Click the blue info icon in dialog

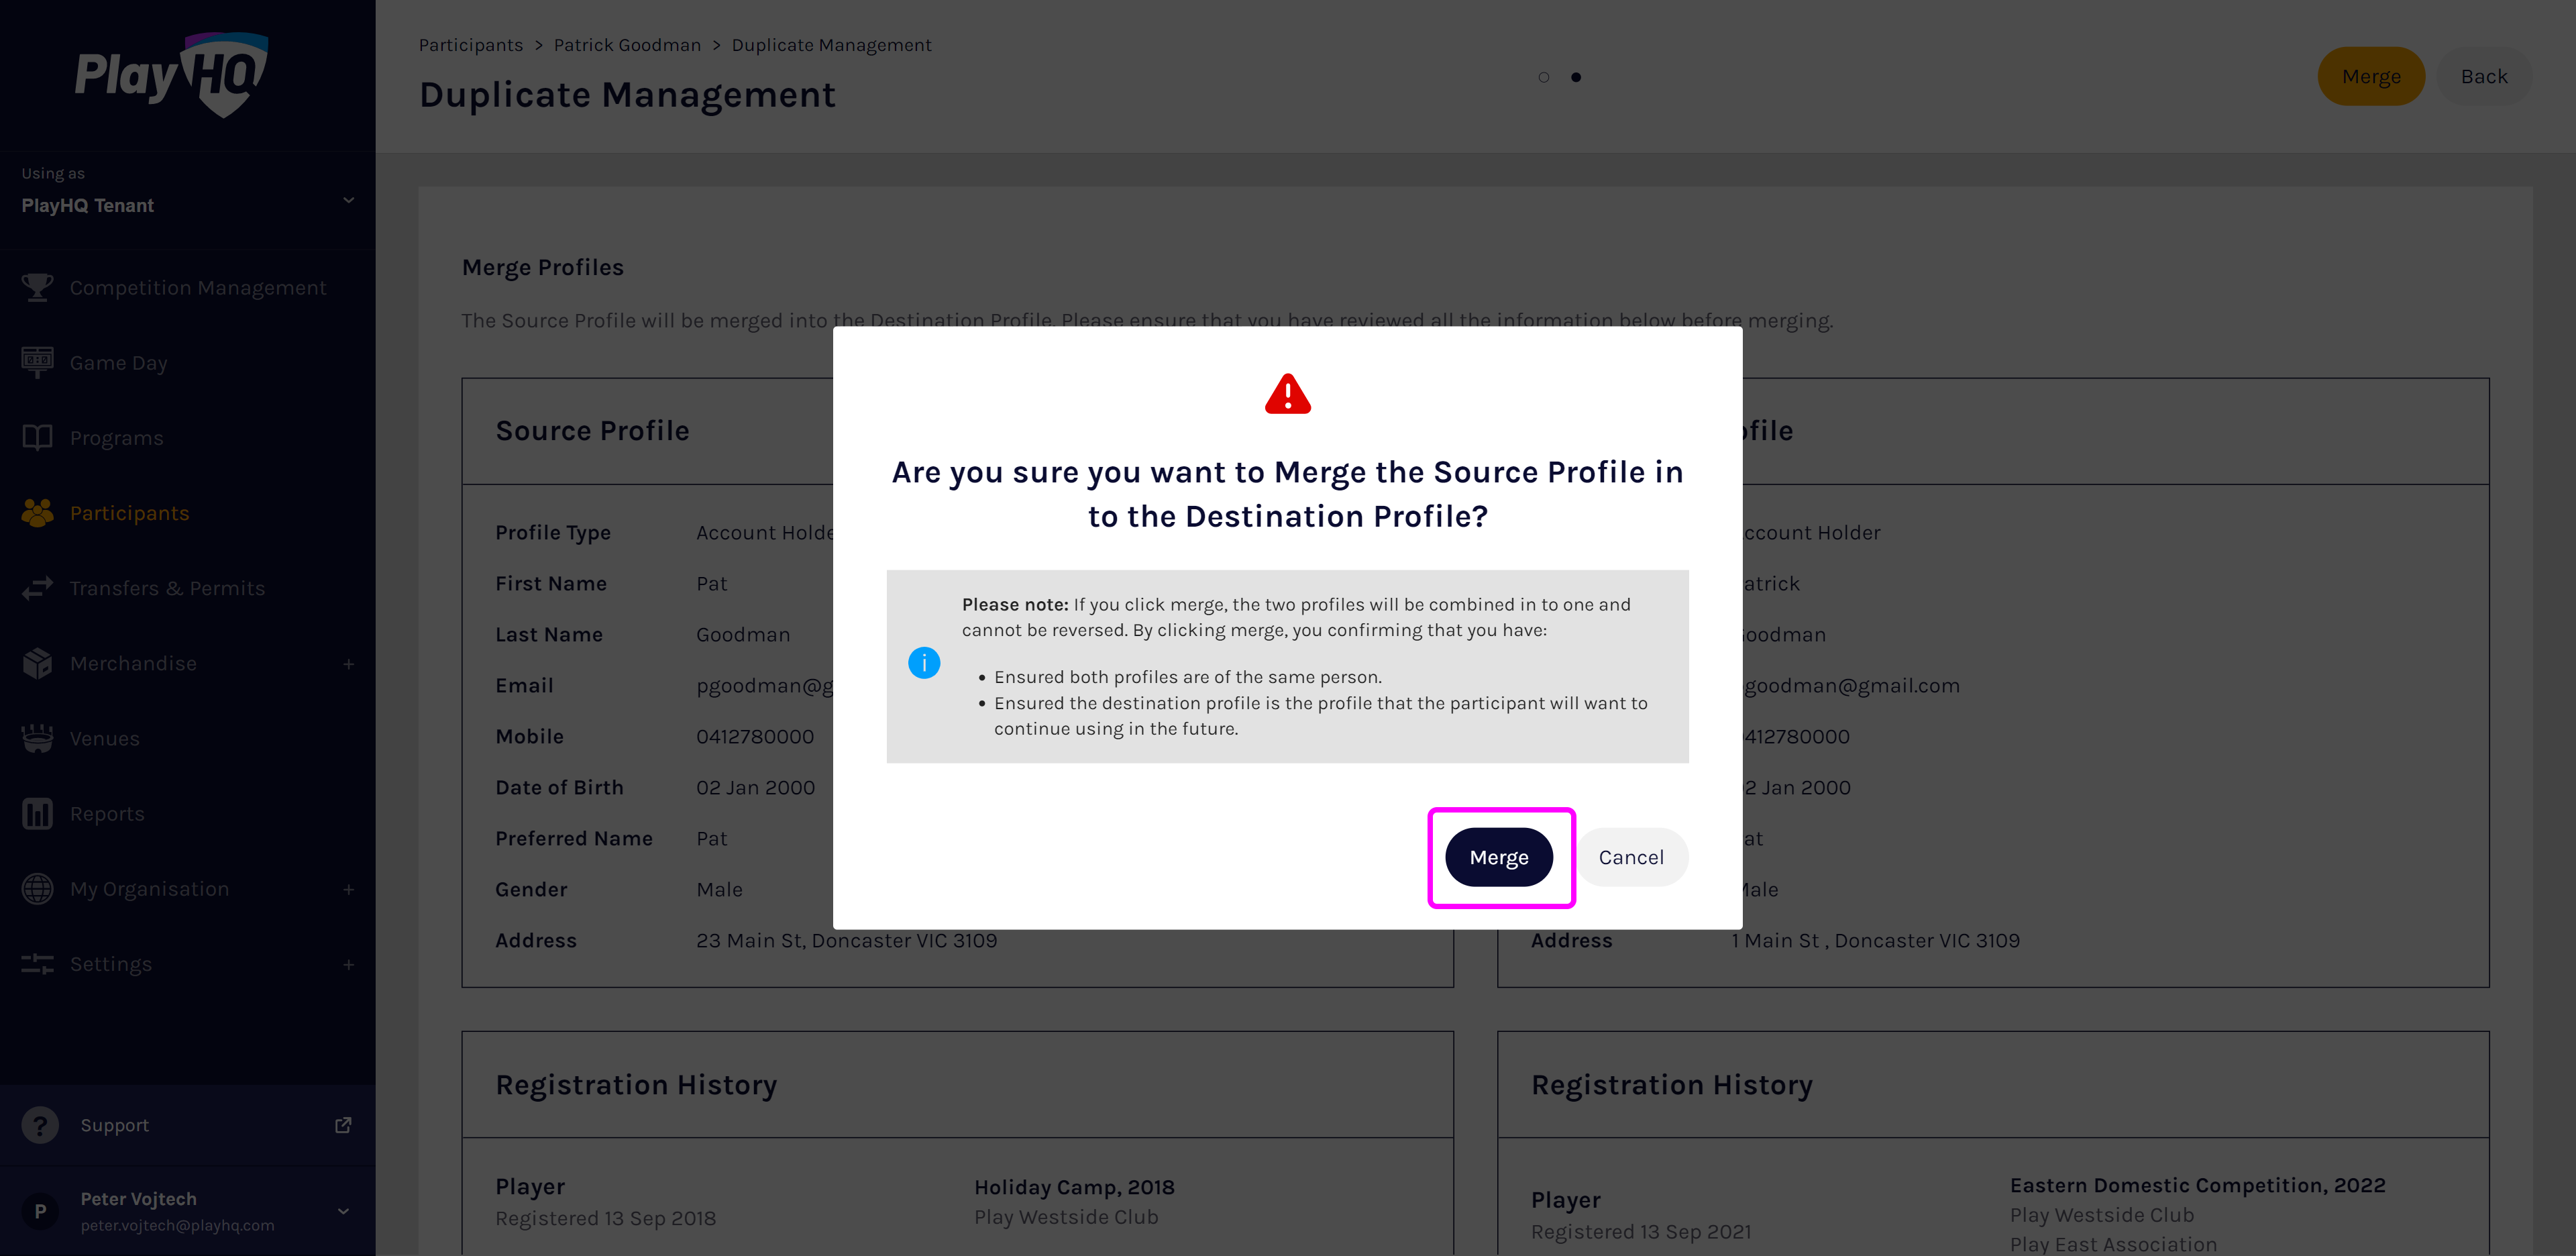[923, 663]
